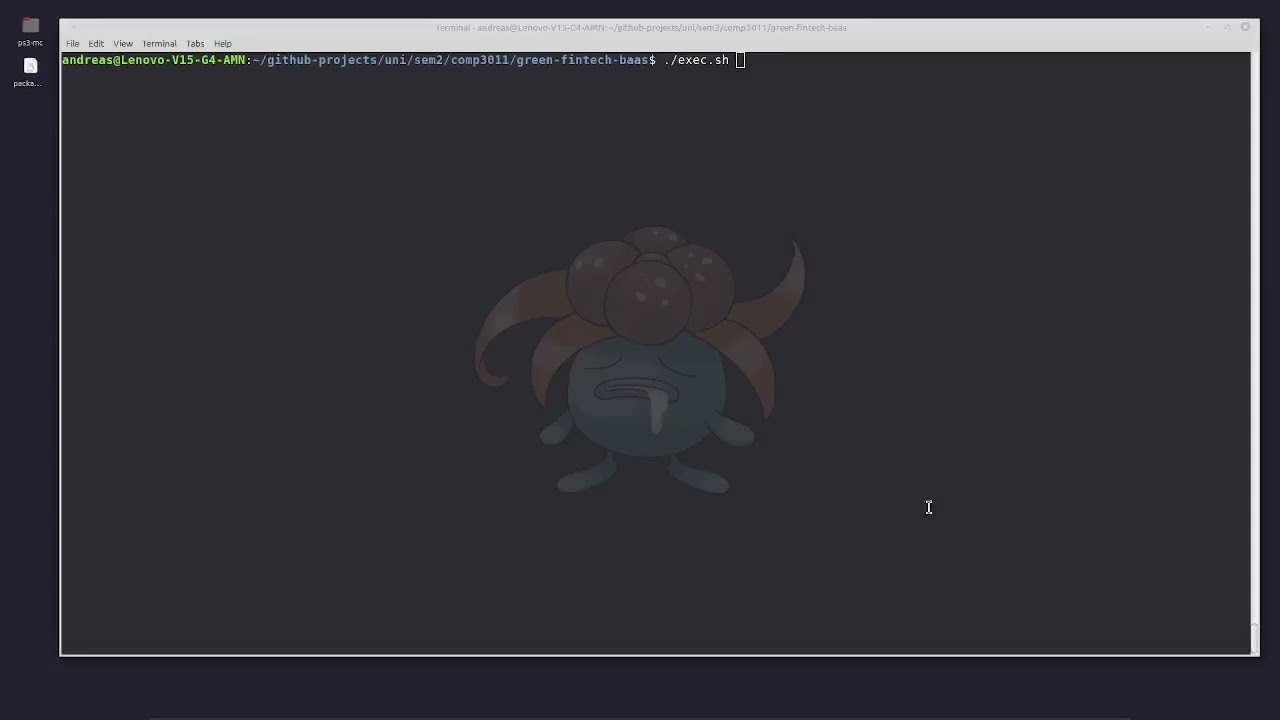The image size is (1280, 720).
Task: Open the Terminal menu
Action: (x=159, y=44)
